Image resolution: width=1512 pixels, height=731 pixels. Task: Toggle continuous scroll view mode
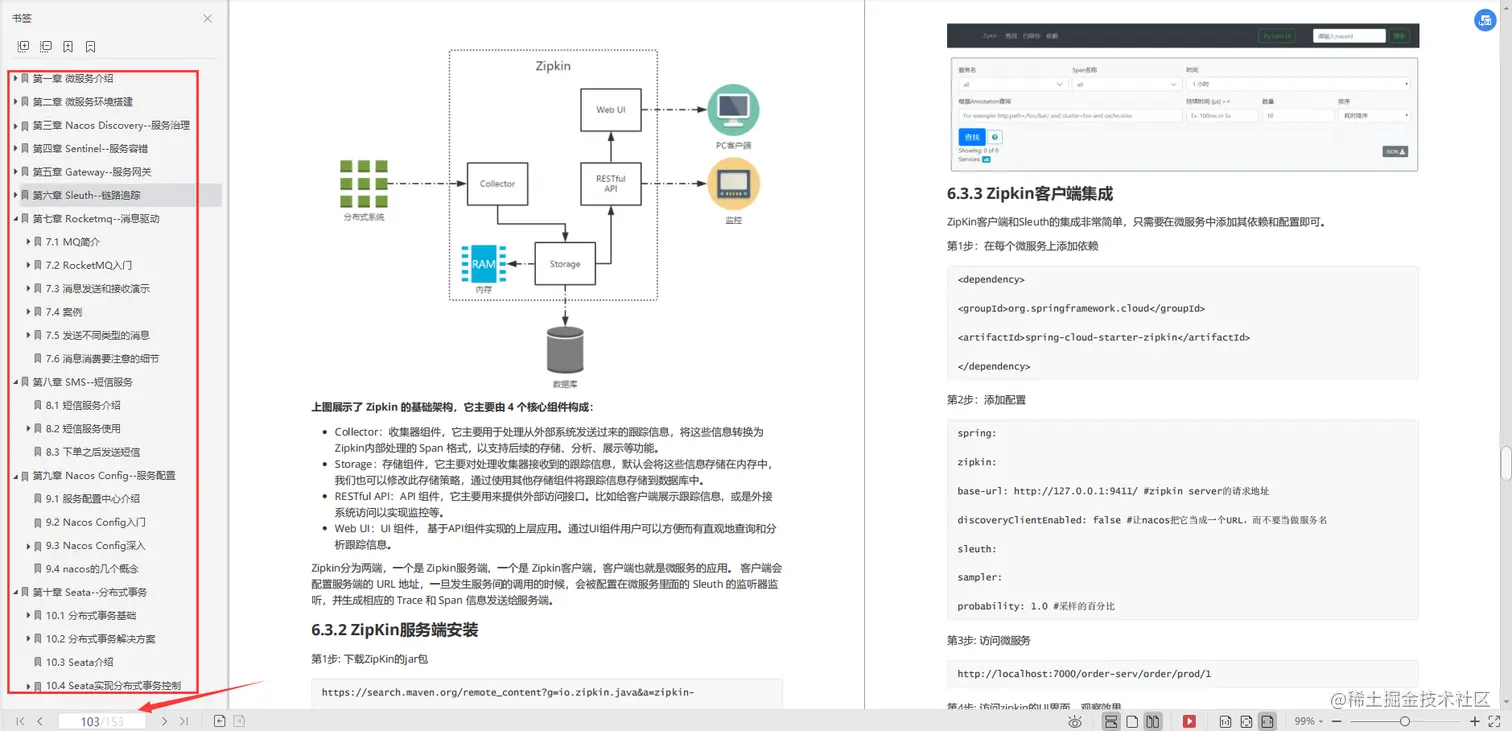point(1111,721)
